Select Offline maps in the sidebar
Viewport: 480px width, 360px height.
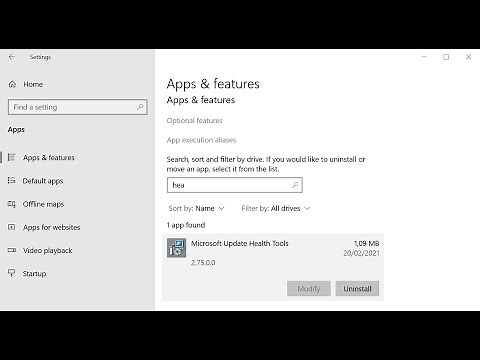click(x=43, y=204)
